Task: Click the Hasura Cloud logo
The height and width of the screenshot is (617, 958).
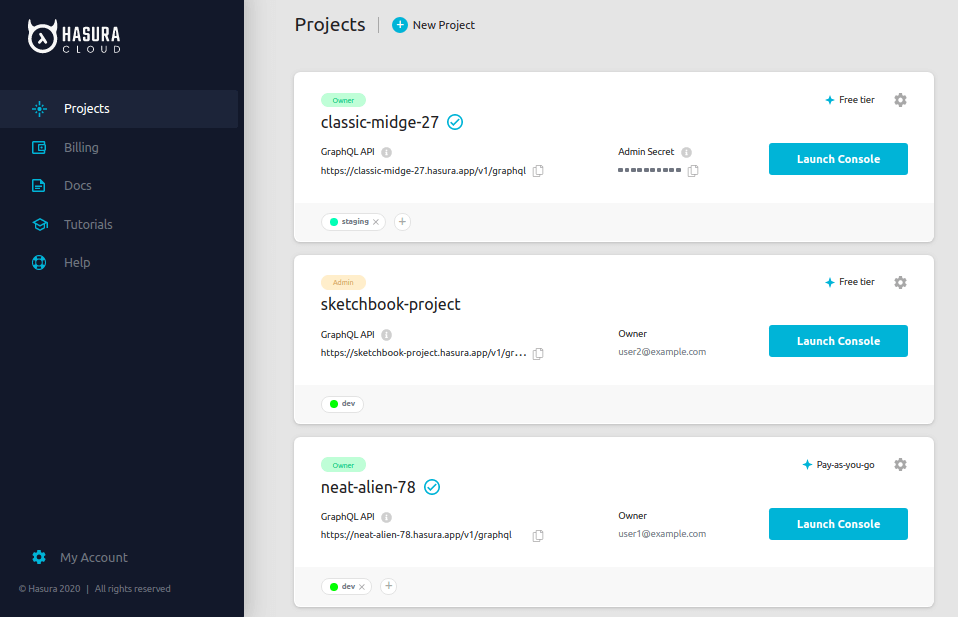Action: (75, 36)
